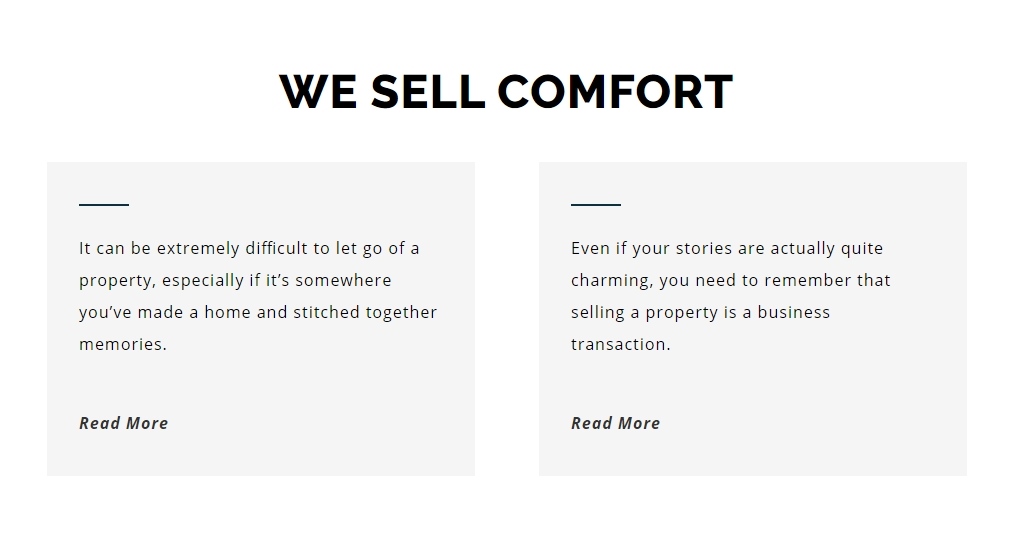Click the line "charming, you need to remember that"
1014x540 pixels.
pos(730,280)
